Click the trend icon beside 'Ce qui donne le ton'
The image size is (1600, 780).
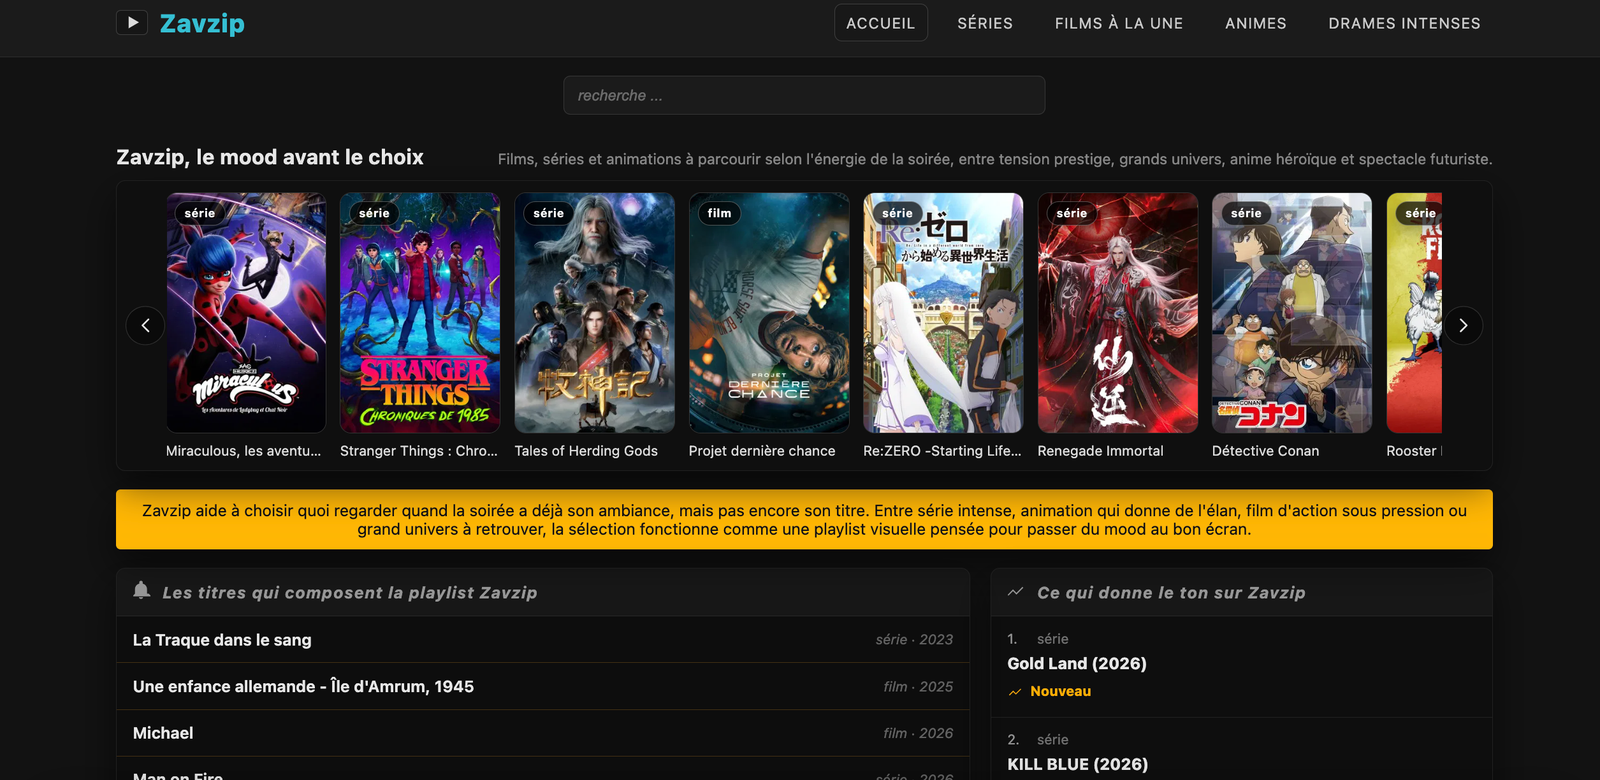click(1016, 592)
